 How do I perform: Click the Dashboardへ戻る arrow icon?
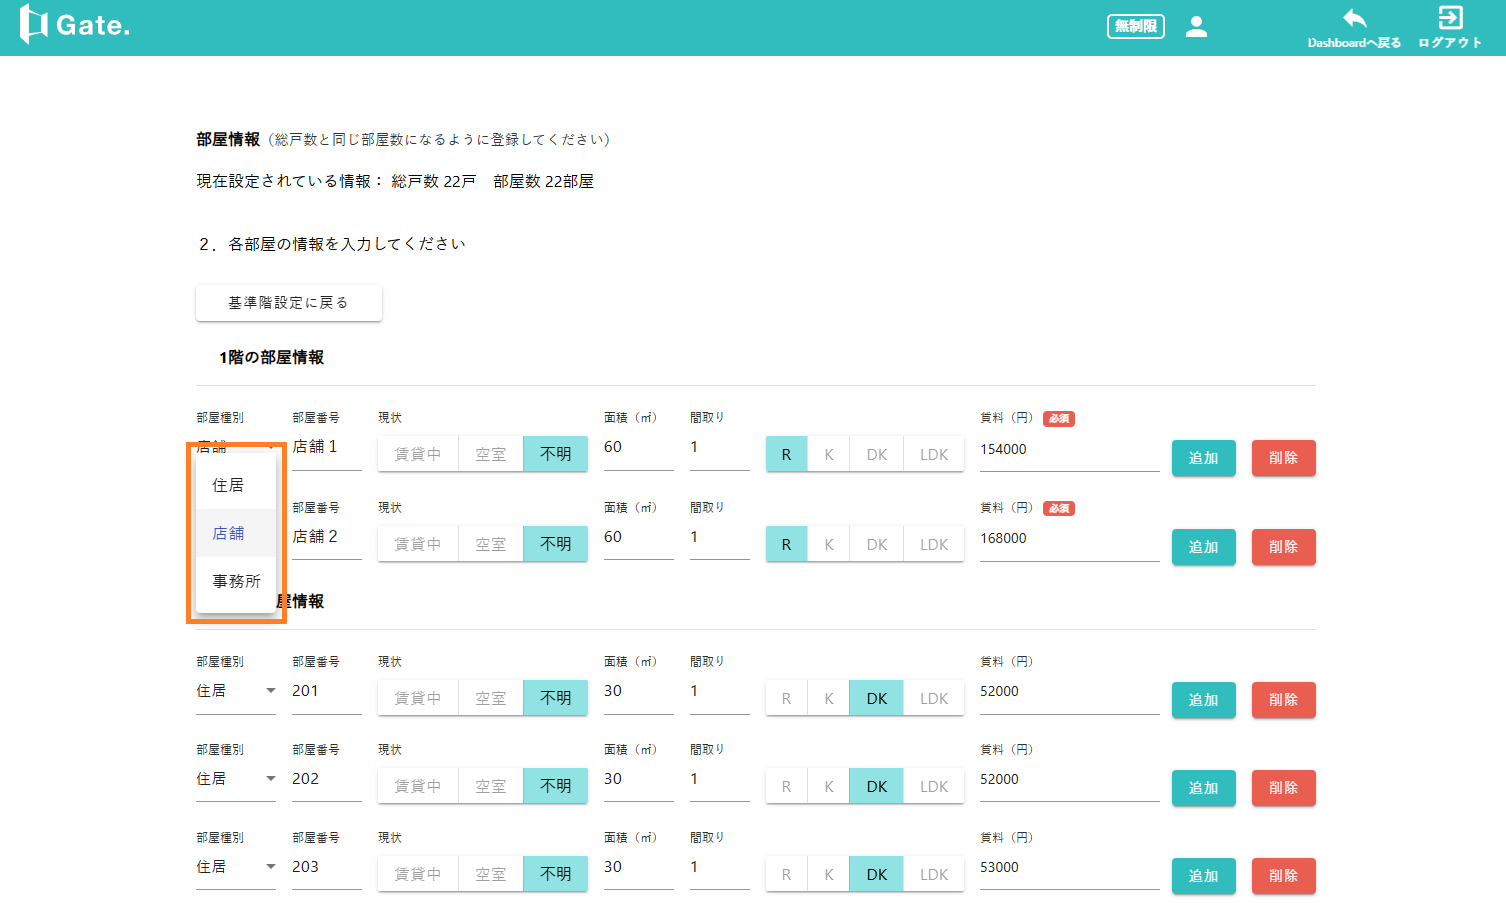coord(1354,19)
